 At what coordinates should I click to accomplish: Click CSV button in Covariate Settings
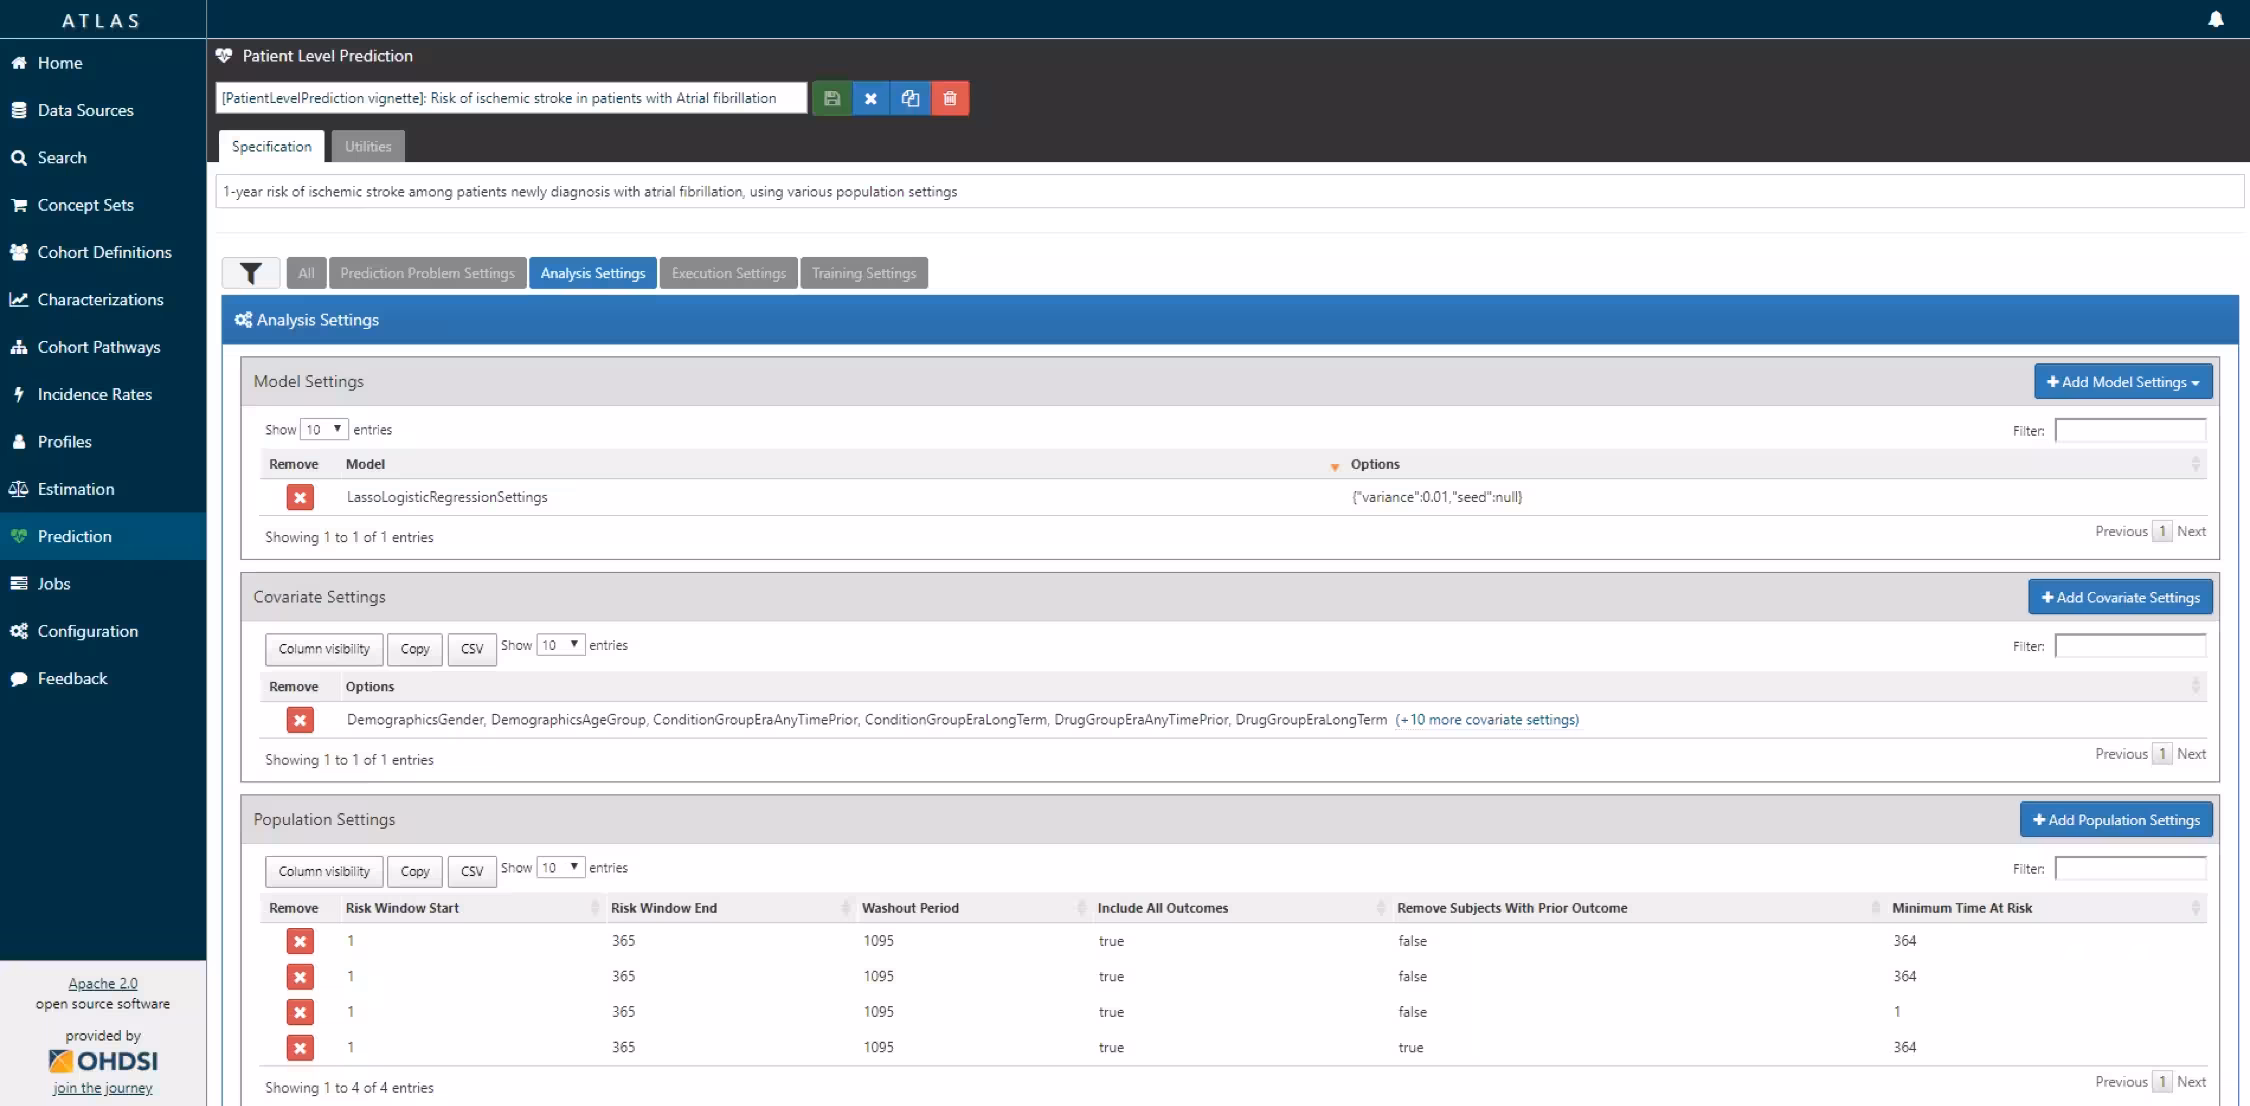472,649
